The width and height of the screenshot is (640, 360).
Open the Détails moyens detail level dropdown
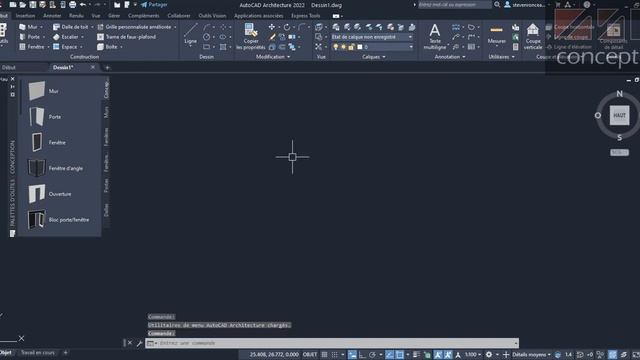531,355
